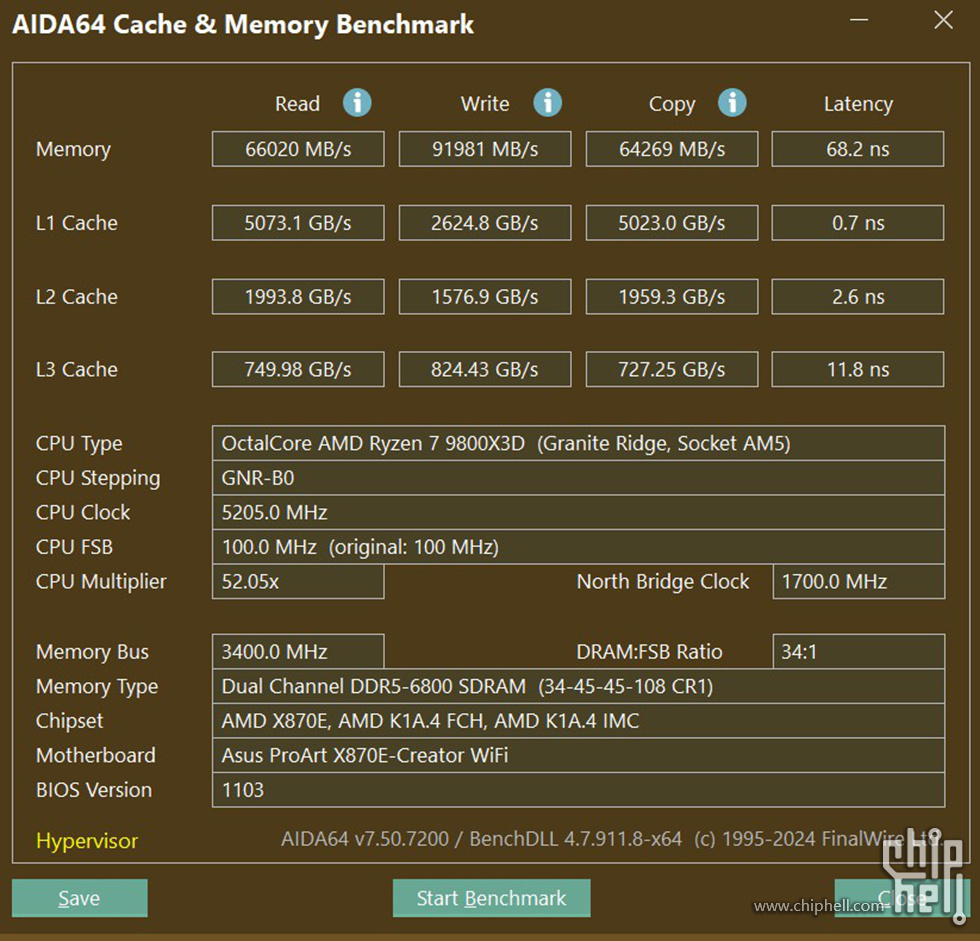The height and width of the screenshot is (941, 980).
Task: Click the Motherboard label
Action: tap(96, 755)
